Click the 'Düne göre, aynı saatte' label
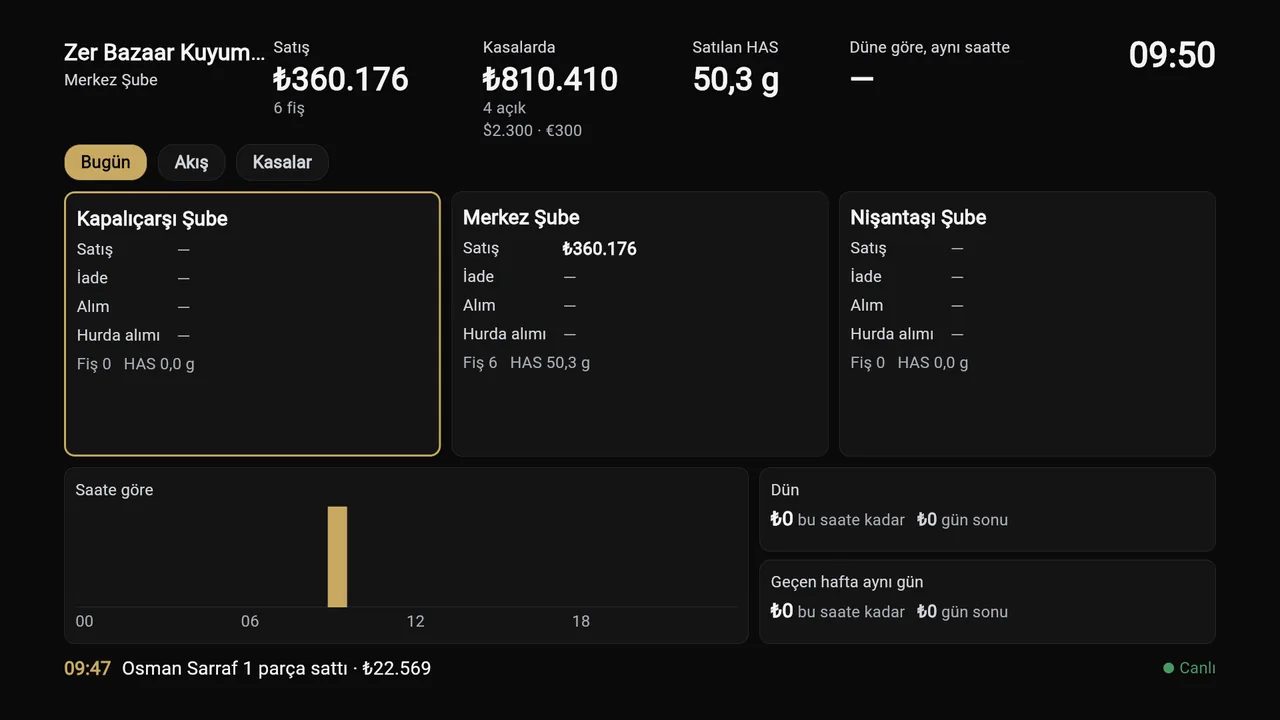 pyautogui.click(x=929, y=47)
